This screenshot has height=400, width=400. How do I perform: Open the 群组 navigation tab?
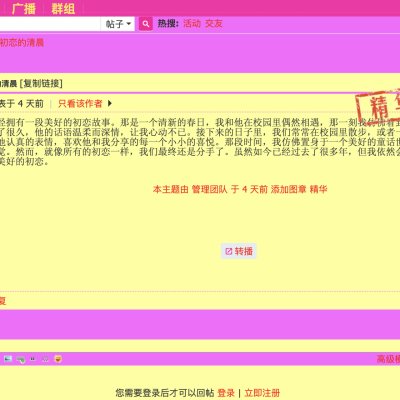pyautogui.click(x=63, y=9)
